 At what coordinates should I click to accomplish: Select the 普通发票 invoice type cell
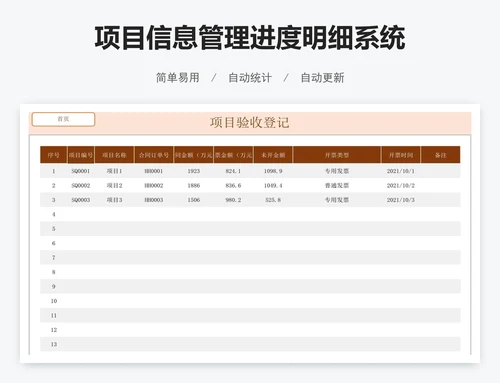click(337, 185)
